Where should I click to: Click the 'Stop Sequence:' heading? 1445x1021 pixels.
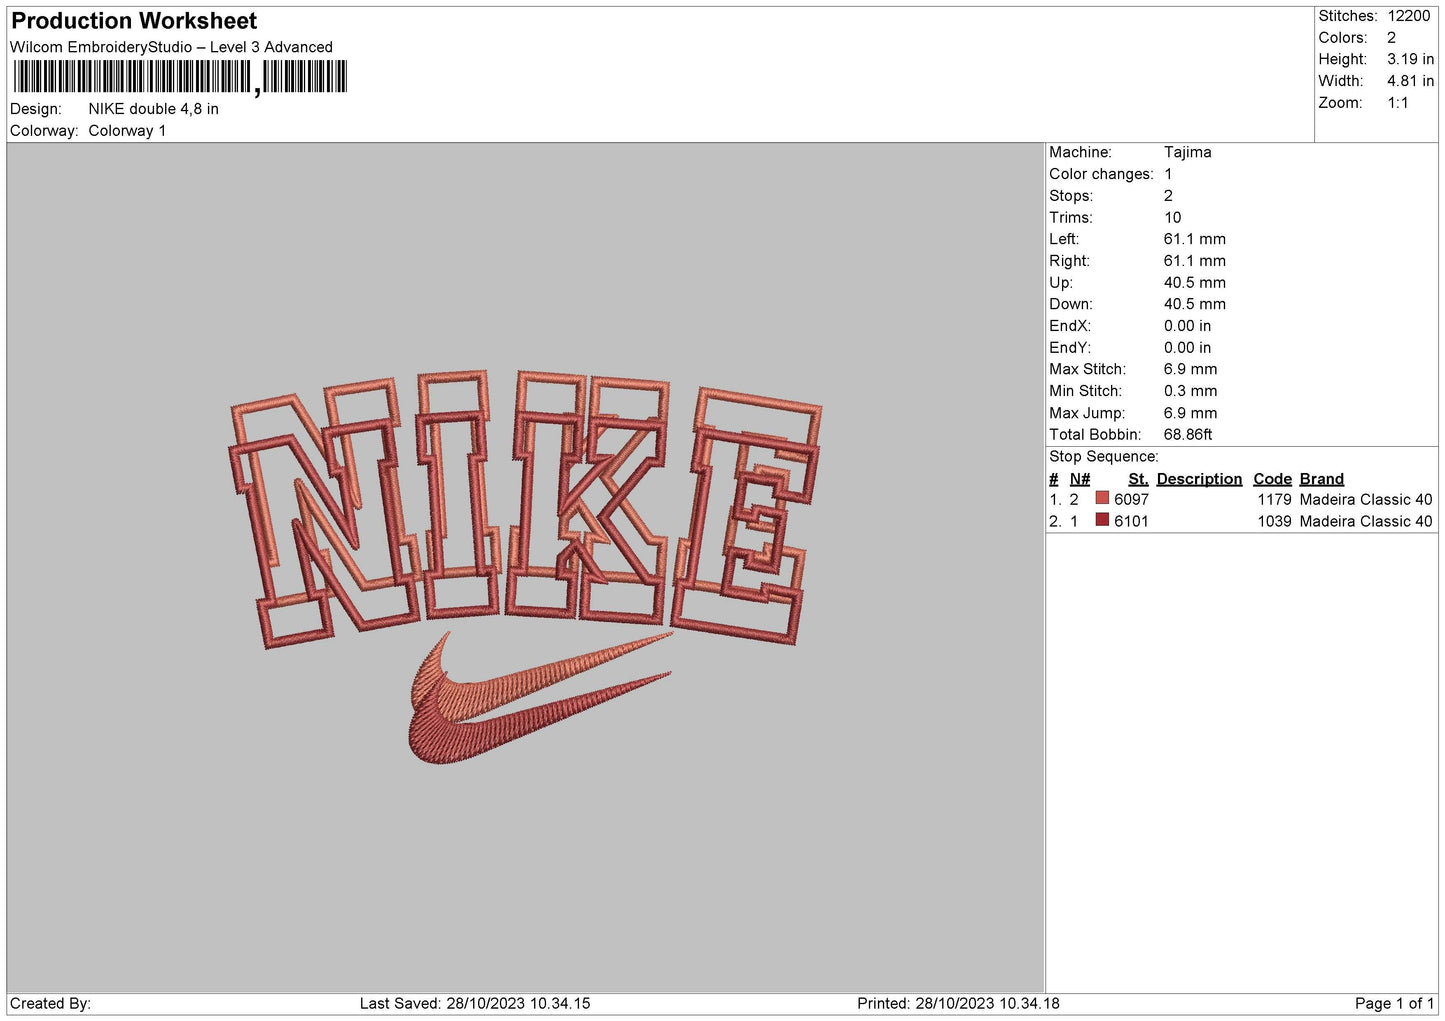1104,457
